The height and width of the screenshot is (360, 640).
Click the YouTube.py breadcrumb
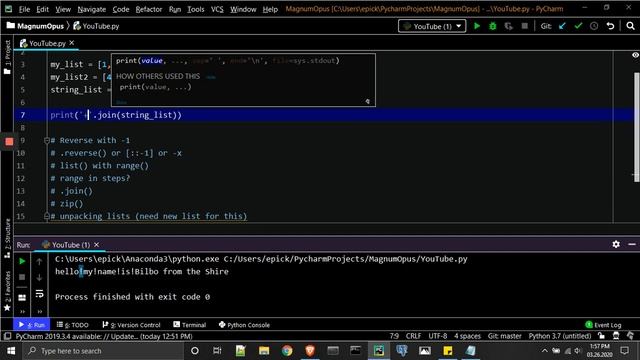tap(96, 26)
